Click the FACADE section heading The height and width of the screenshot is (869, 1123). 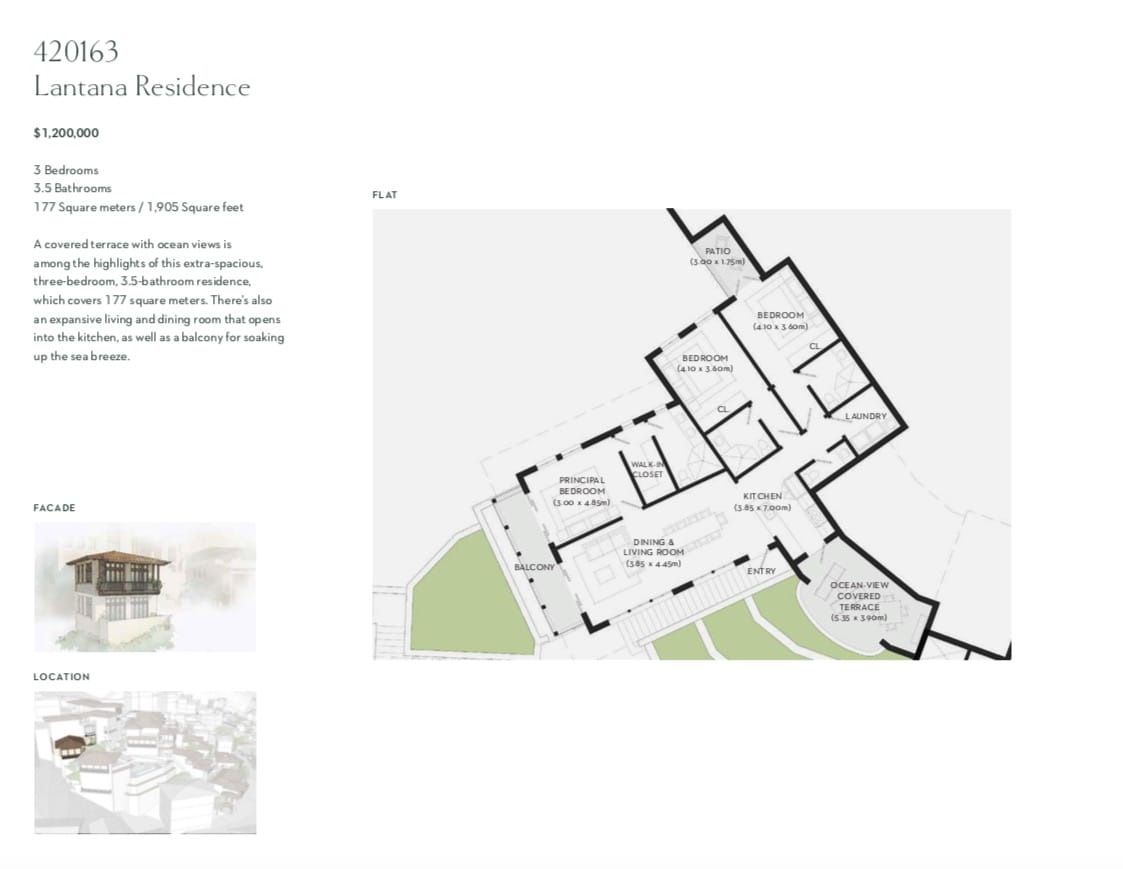point(54,508)
